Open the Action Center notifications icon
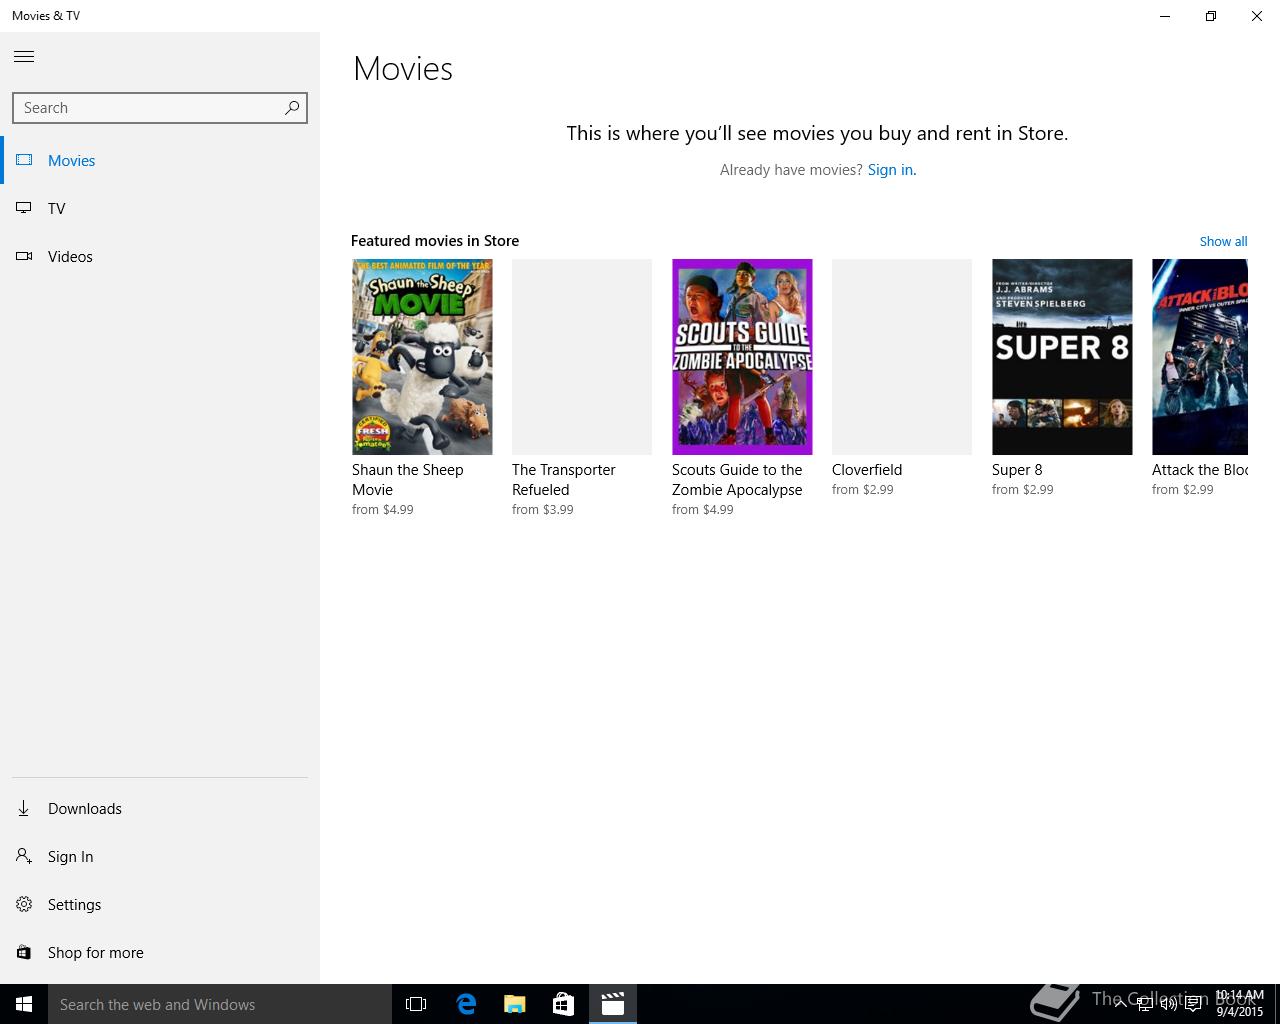The image size is (1280, 1024). (x=1193, y=1004)
